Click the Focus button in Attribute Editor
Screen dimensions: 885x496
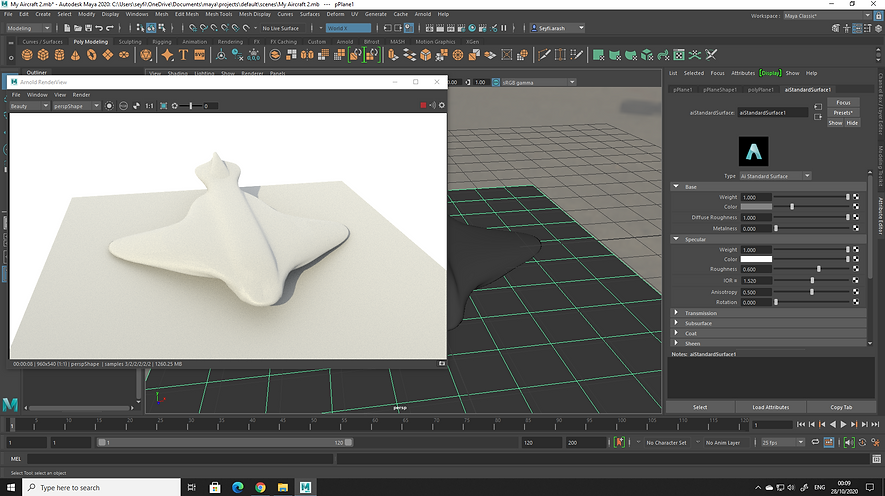[x=843, y=103]
